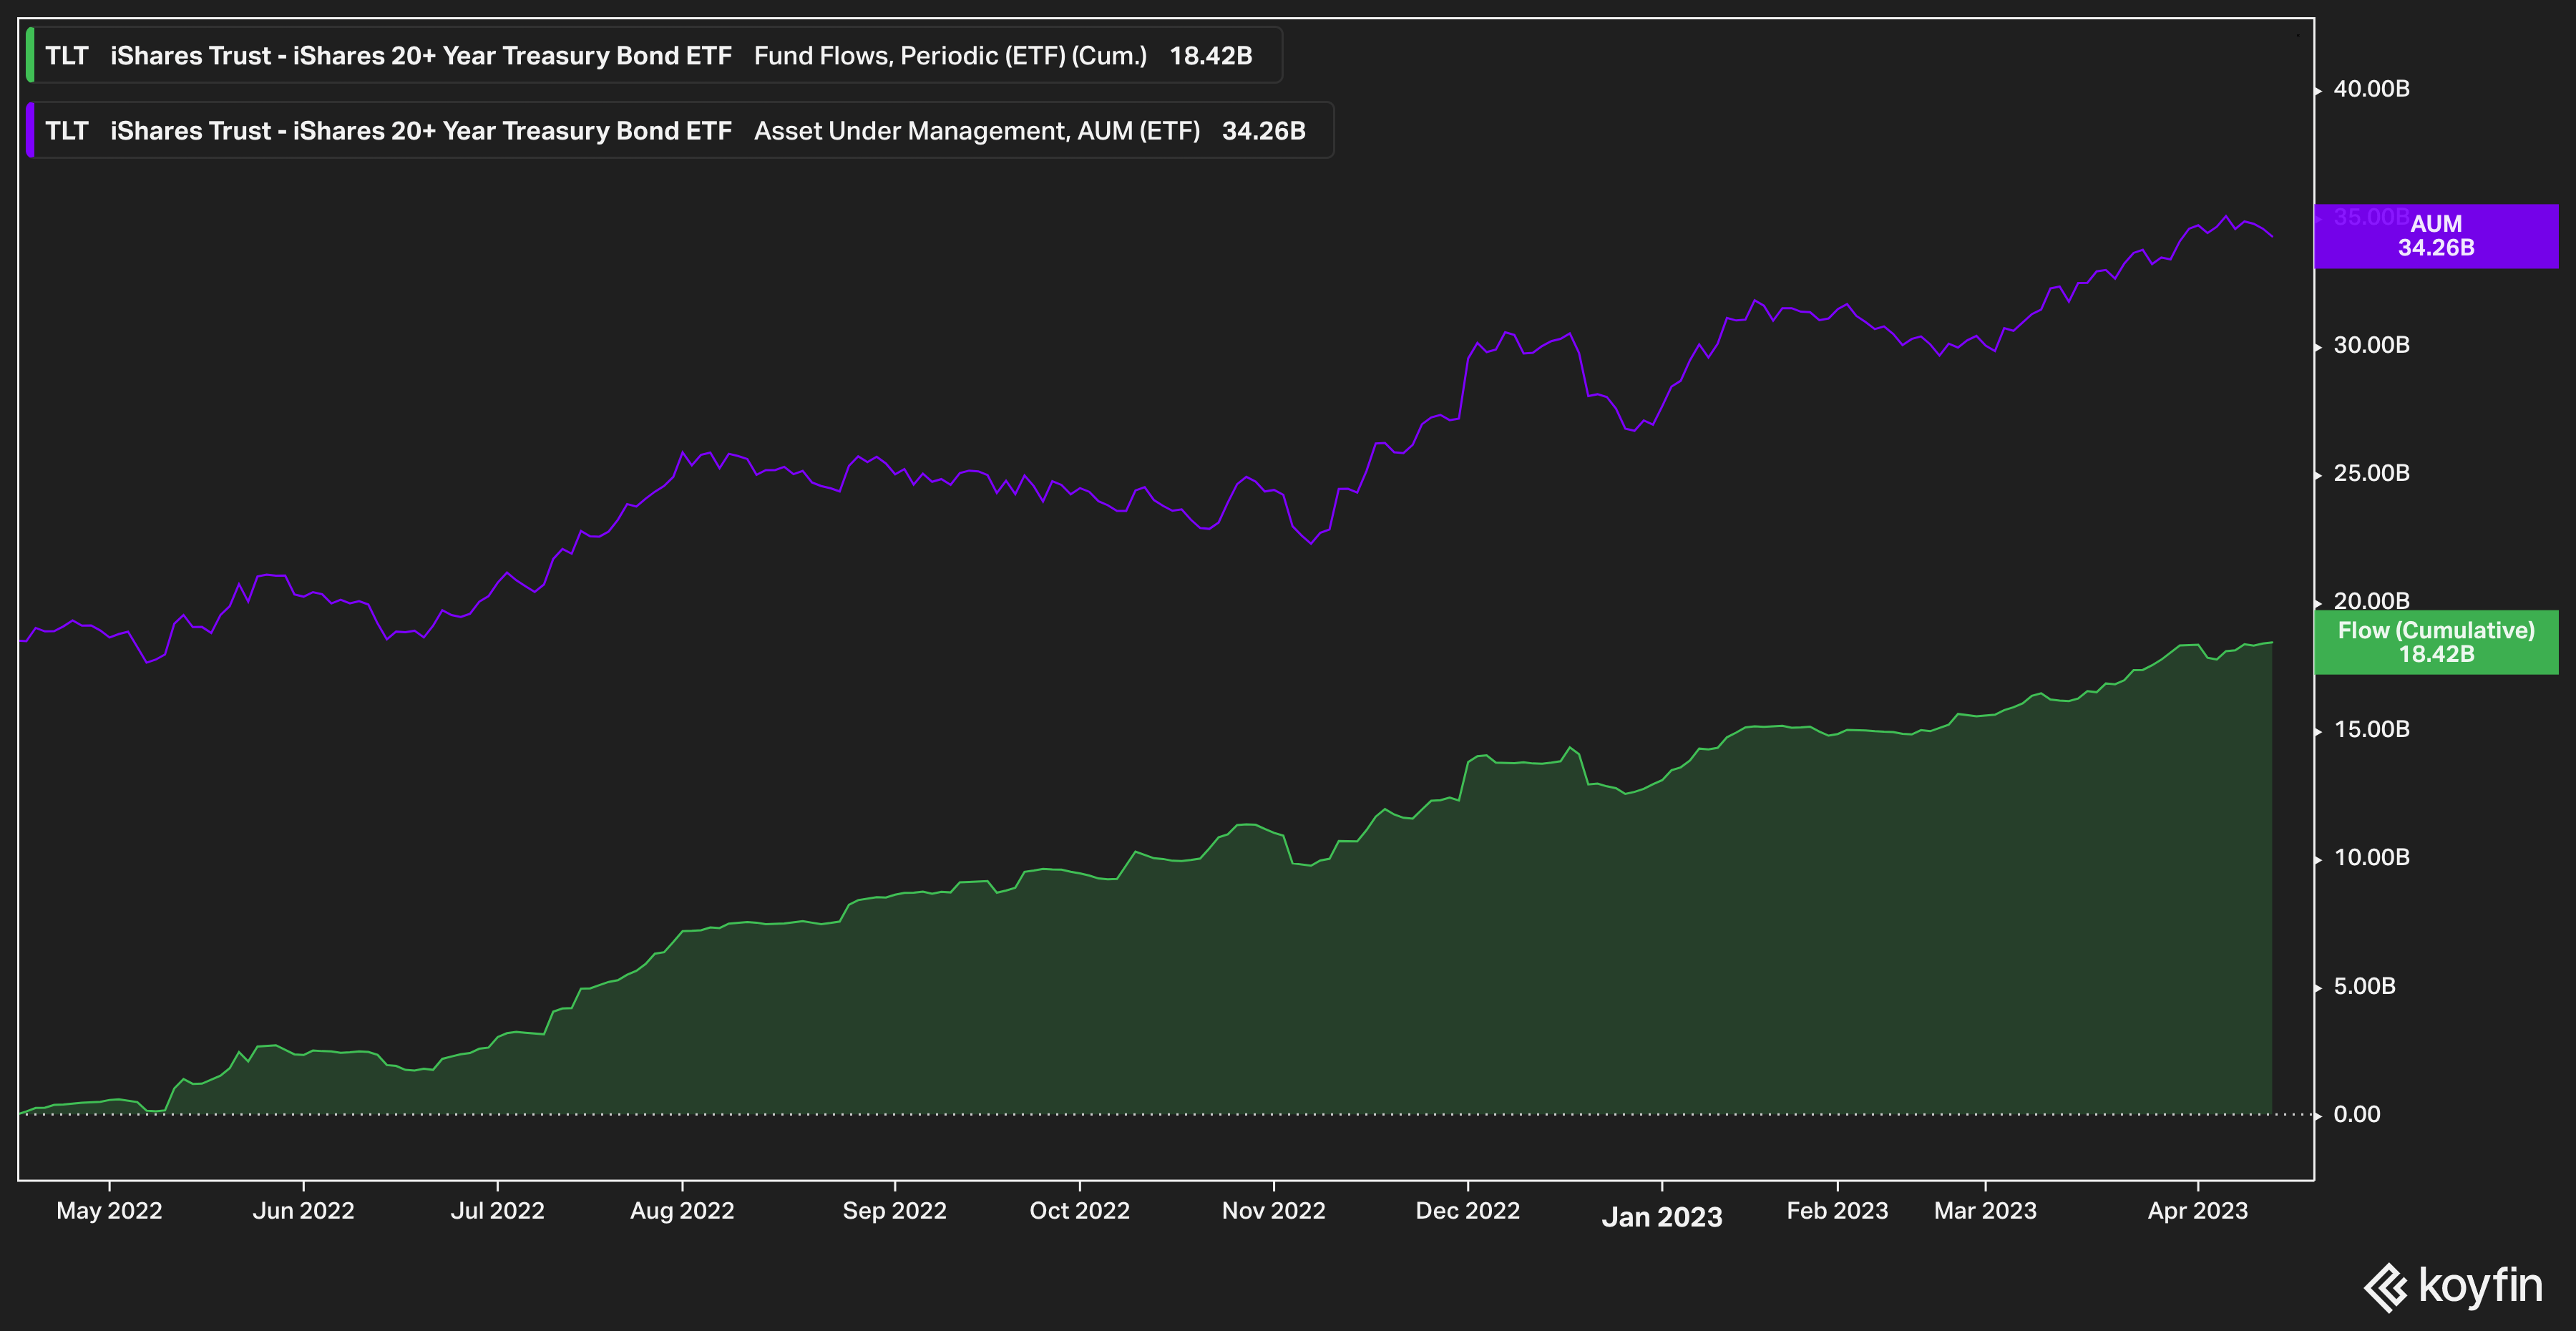Click the Mar 2023 date label
Screen dimensions: 2576x1331
(x=1985, y=1211)
